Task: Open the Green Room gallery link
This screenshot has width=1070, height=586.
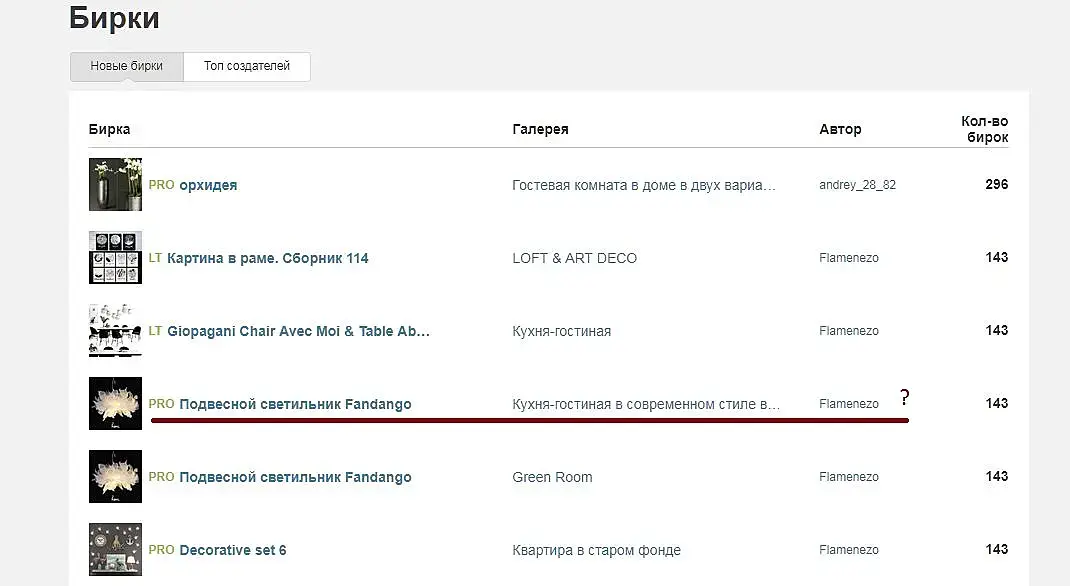Action: [552, 477]
